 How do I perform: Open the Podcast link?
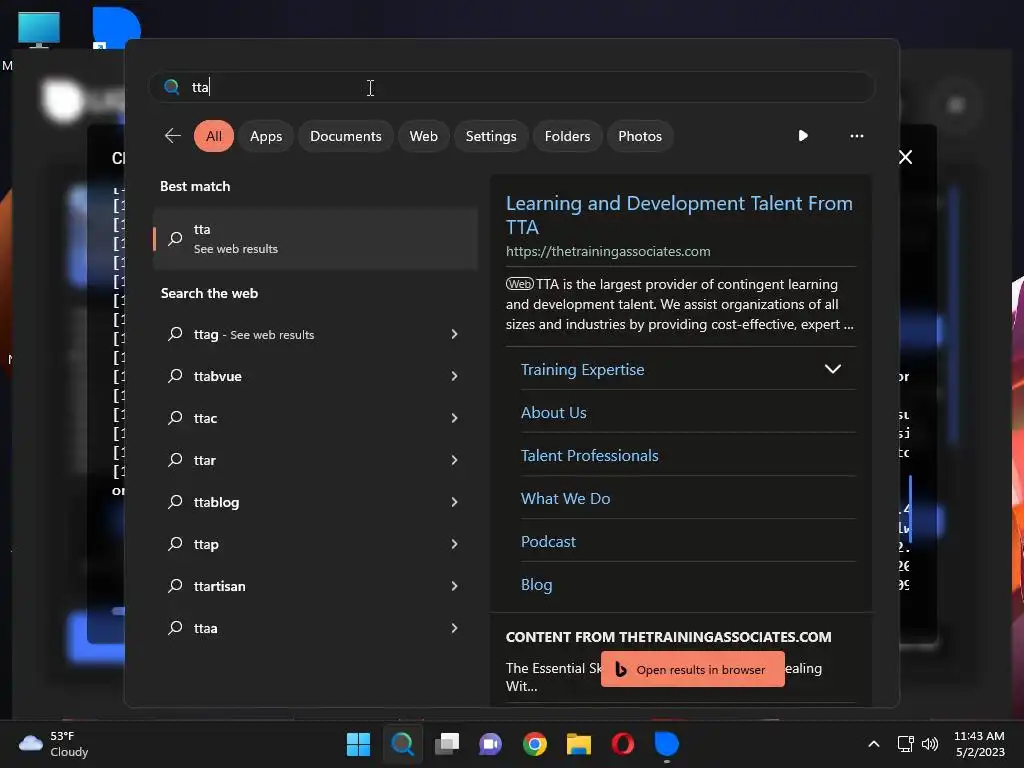[x=548, y=542]
